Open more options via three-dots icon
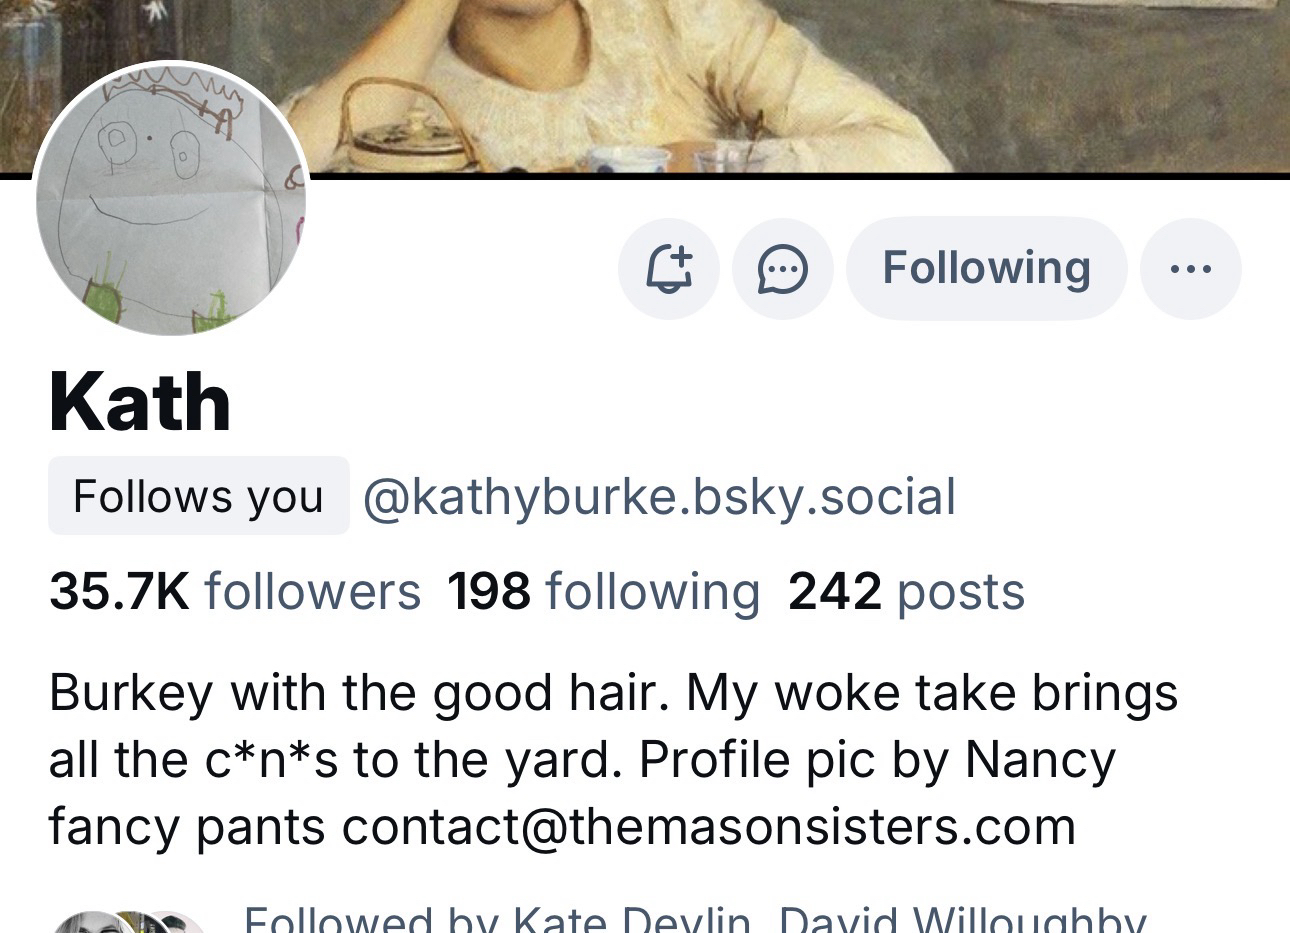Screen dimensions: 1290x933 point(1191,269)
